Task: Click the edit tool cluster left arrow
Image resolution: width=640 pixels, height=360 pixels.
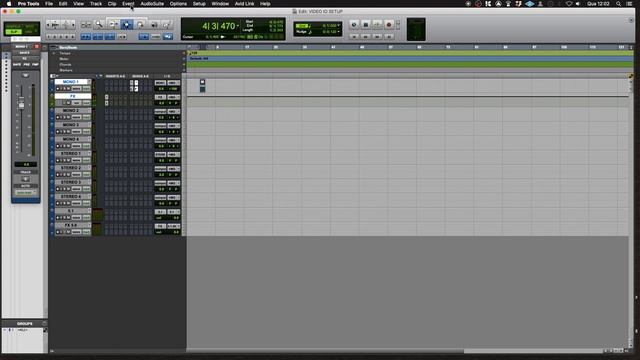Action: (48, 25)
